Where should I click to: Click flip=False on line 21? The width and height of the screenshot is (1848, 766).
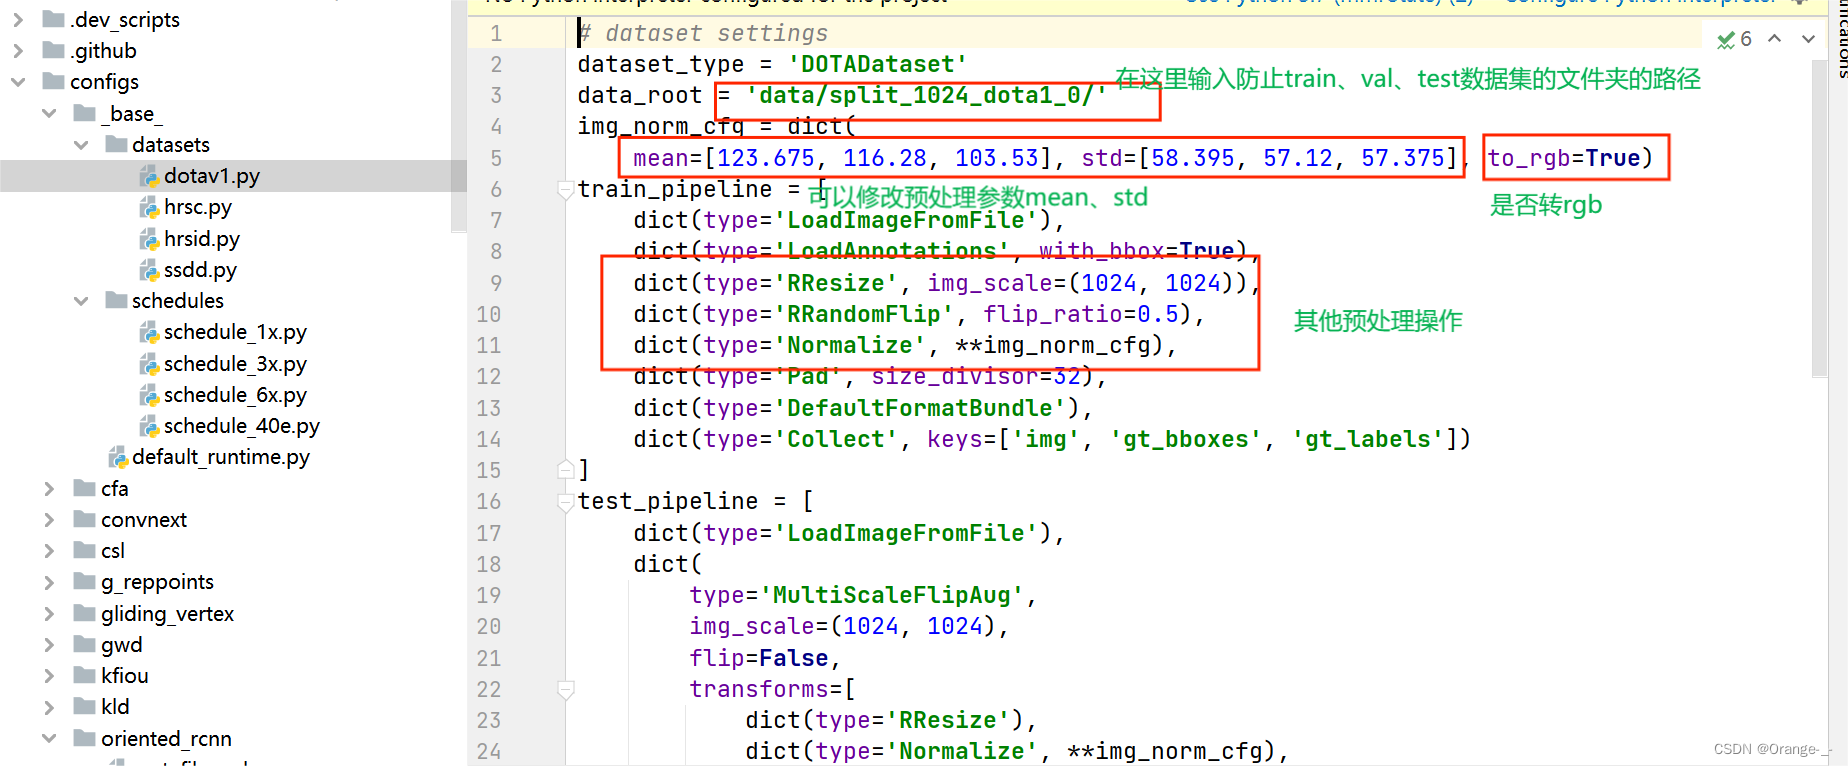[x=759, y=658]
